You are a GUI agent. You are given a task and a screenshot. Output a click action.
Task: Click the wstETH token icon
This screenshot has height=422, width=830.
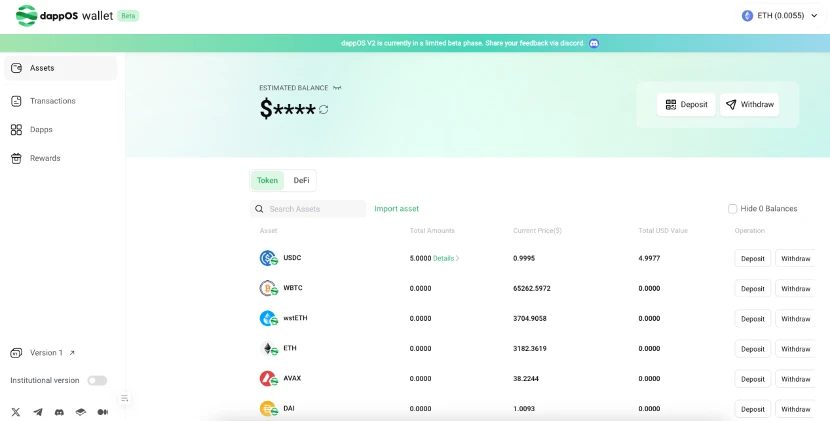[x=268, y=318]
